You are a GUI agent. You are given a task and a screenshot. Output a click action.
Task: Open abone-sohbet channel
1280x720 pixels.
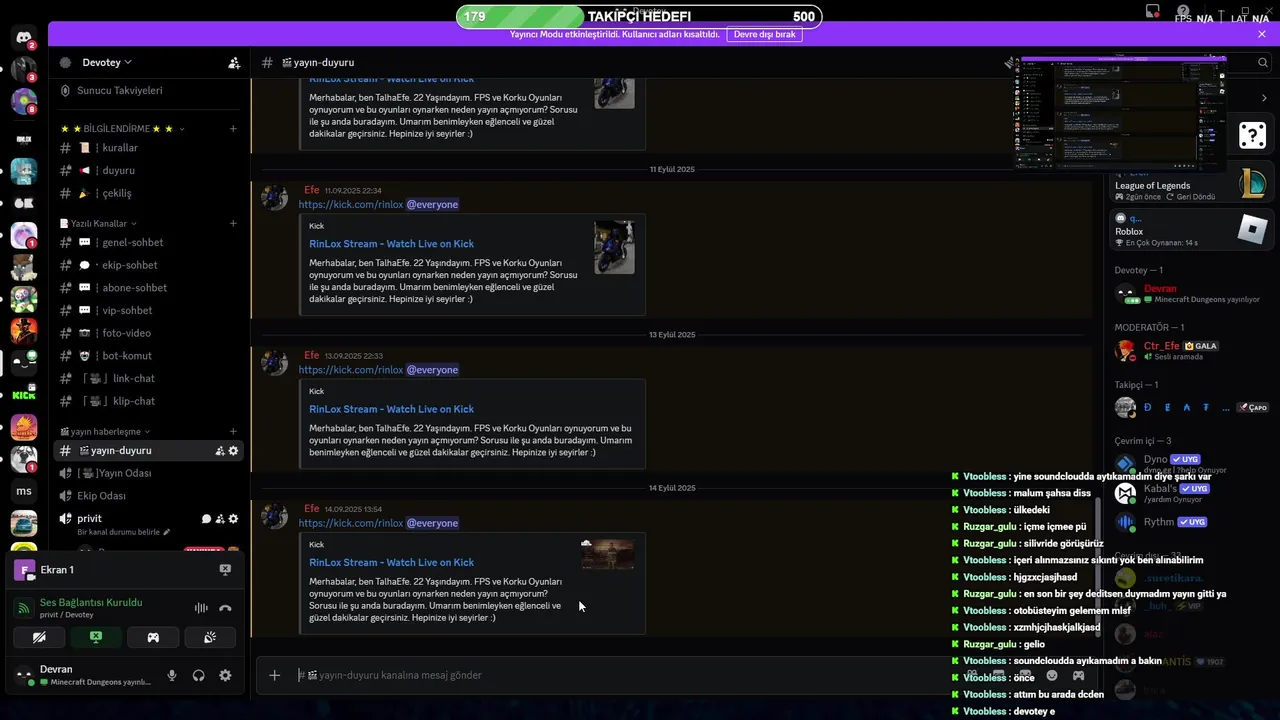(150, 287)
